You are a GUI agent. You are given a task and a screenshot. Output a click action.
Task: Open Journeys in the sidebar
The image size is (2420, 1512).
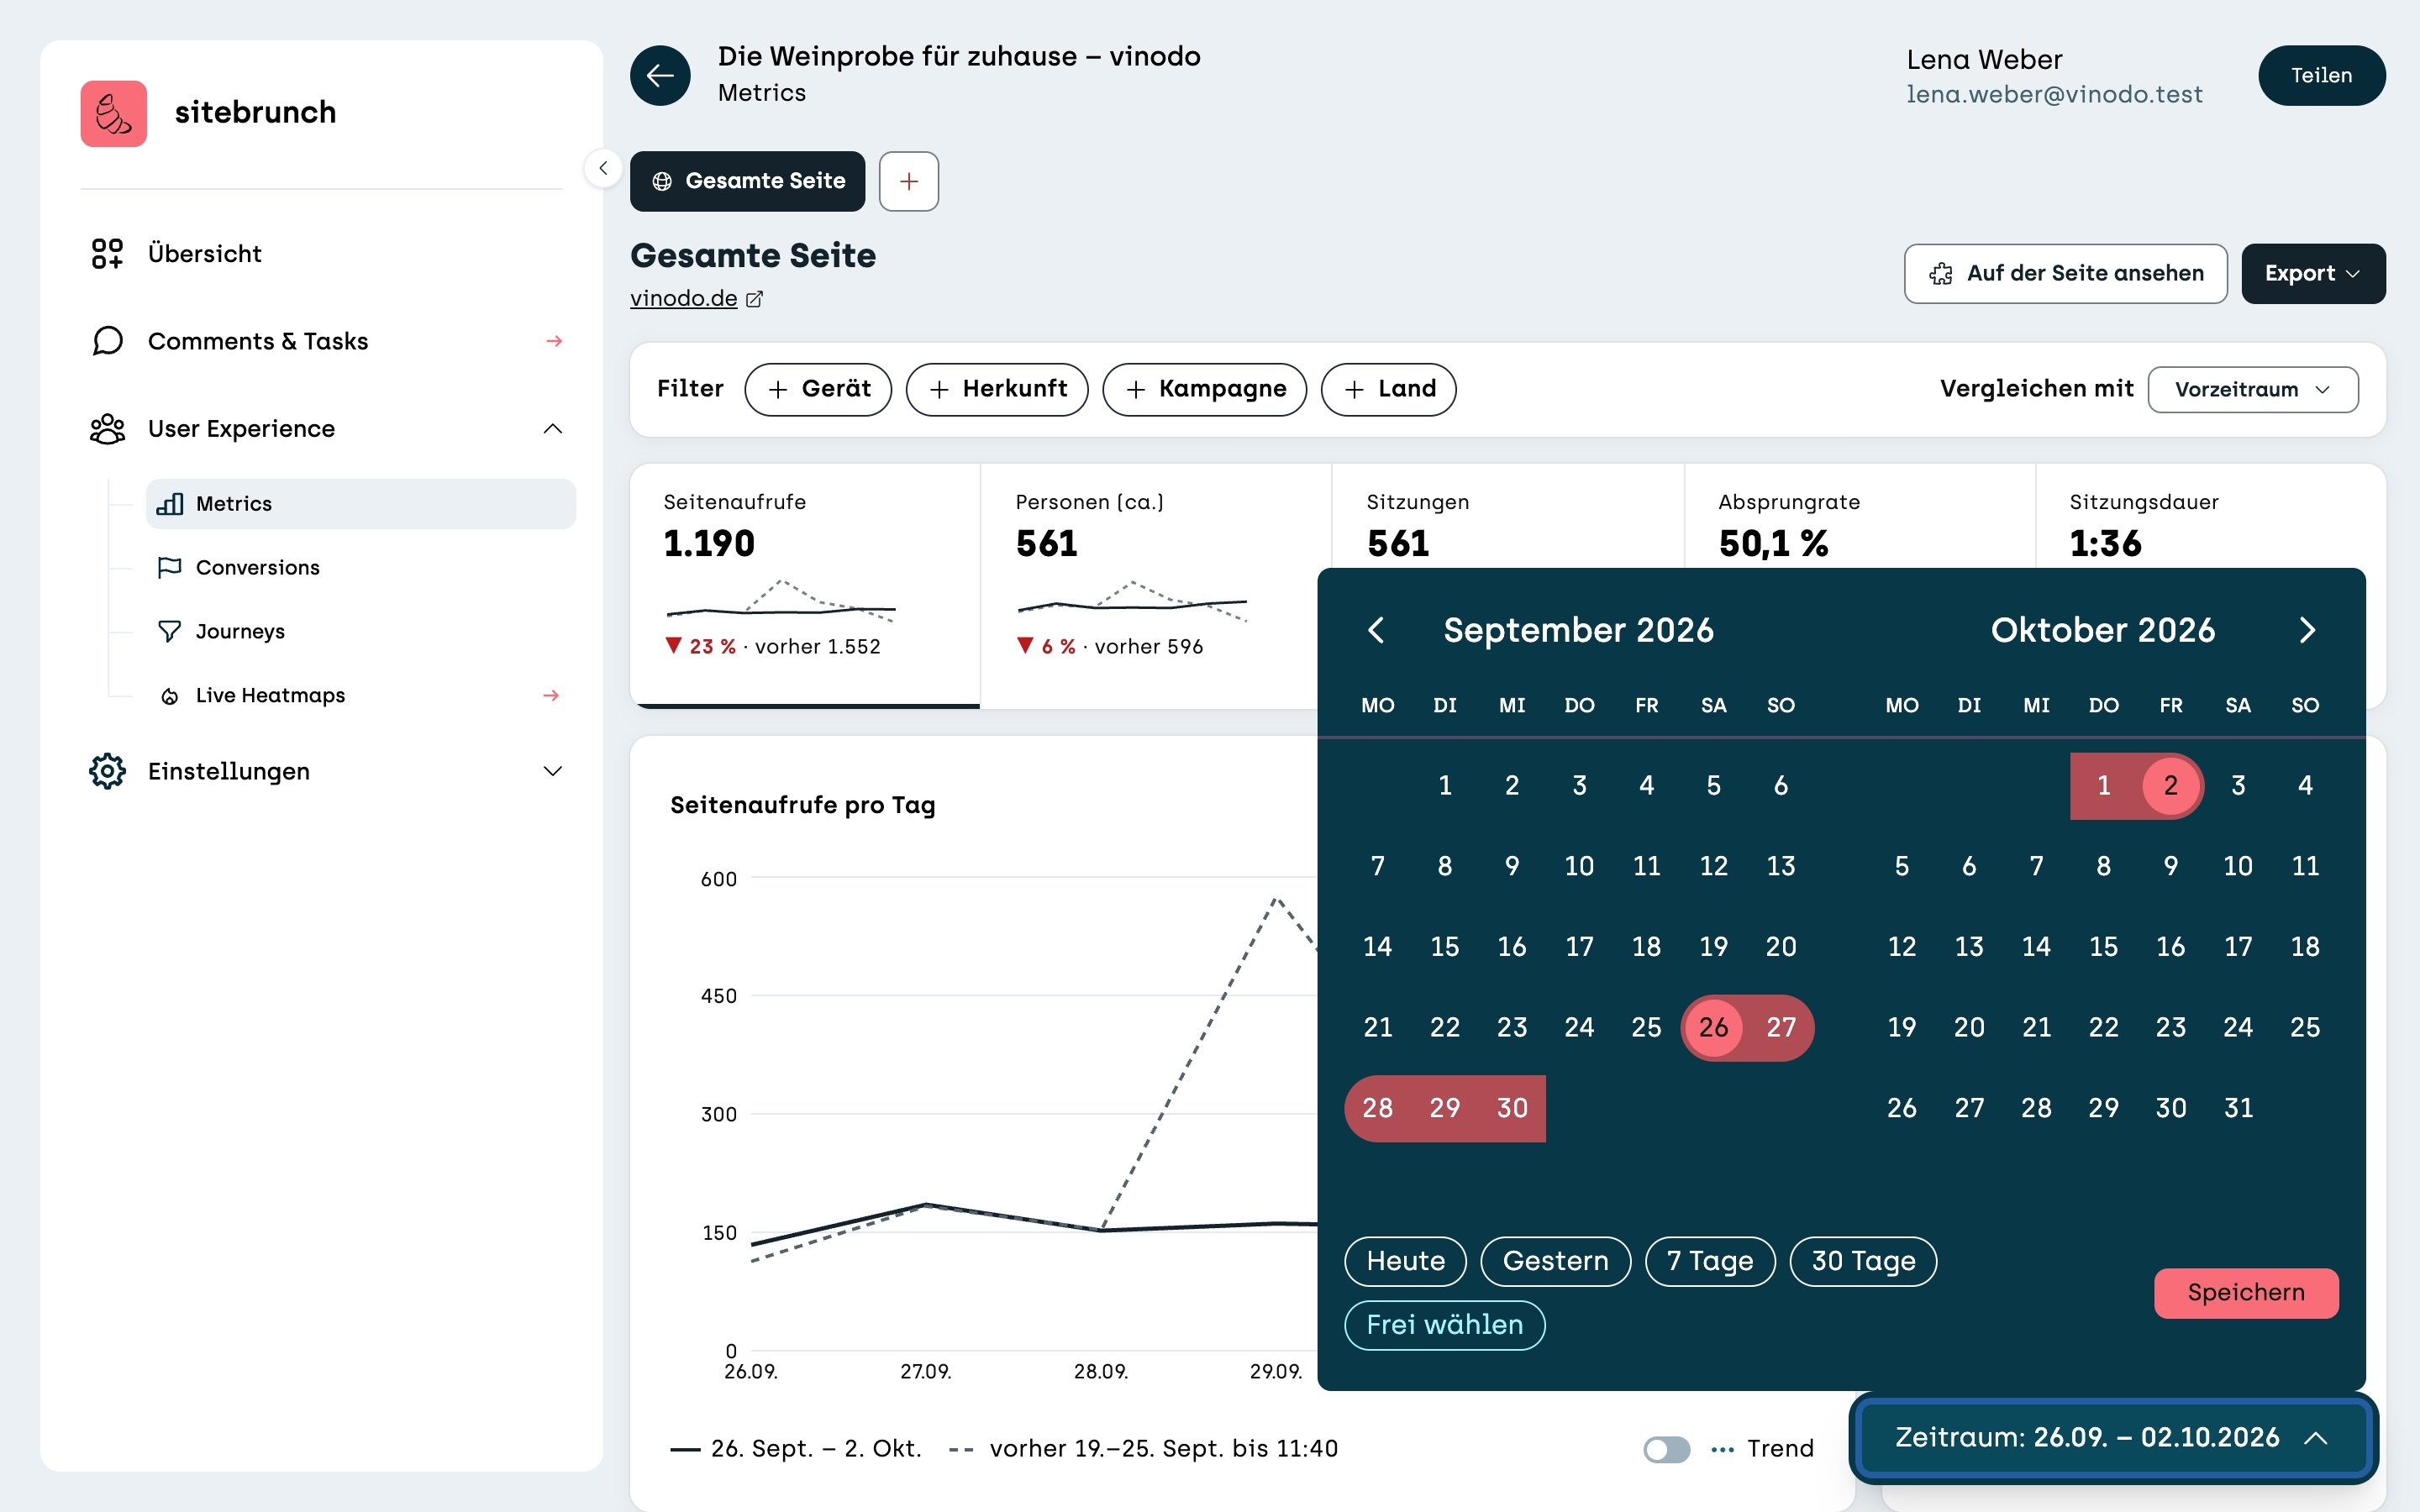[x=361, y=632]
